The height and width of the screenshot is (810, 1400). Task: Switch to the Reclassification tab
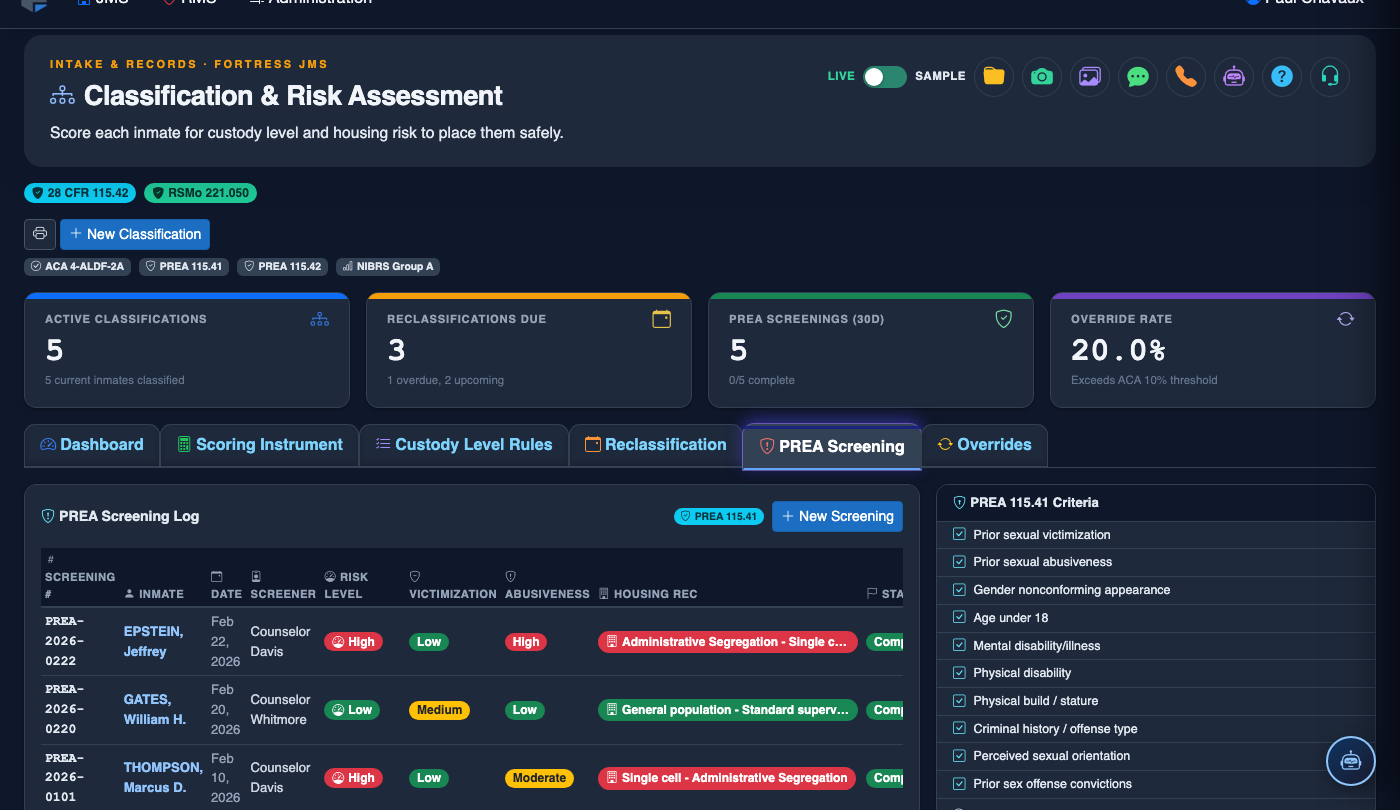coord(656,445)
